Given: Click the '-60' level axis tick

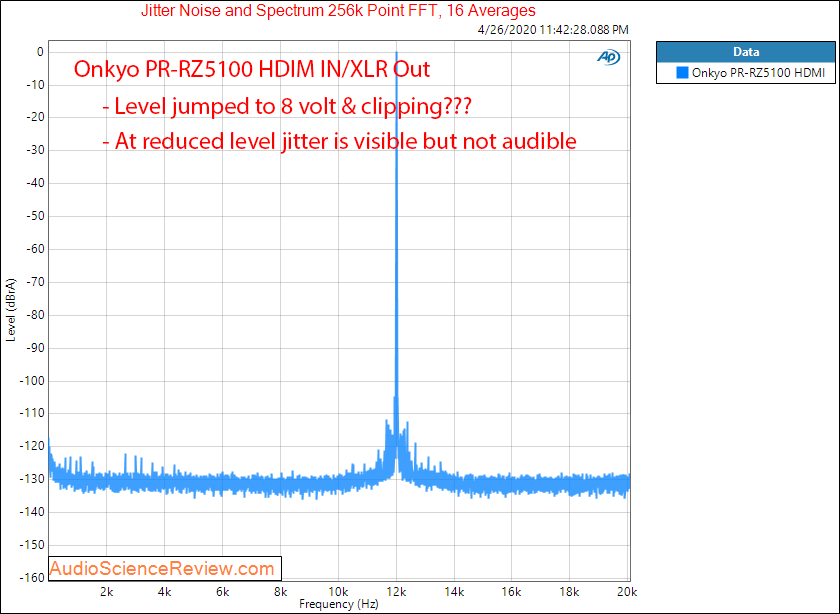Looking at the screenshot, I should (35, 249).
